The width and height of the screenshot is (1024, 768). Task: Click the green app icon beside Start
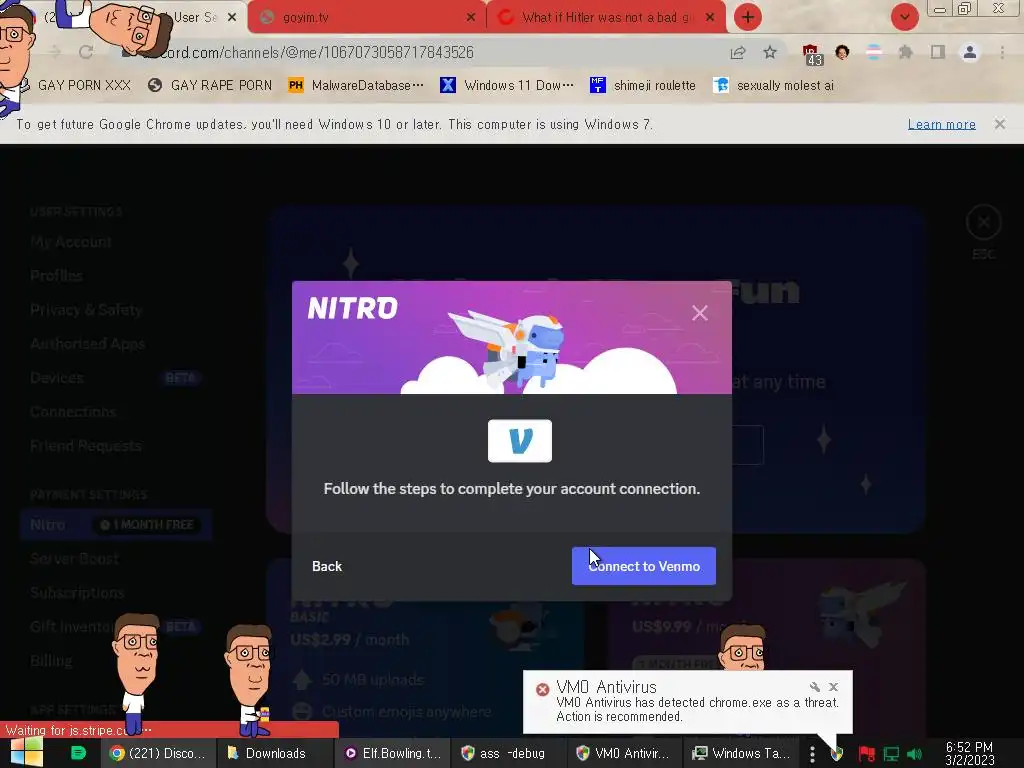[78, 753]
